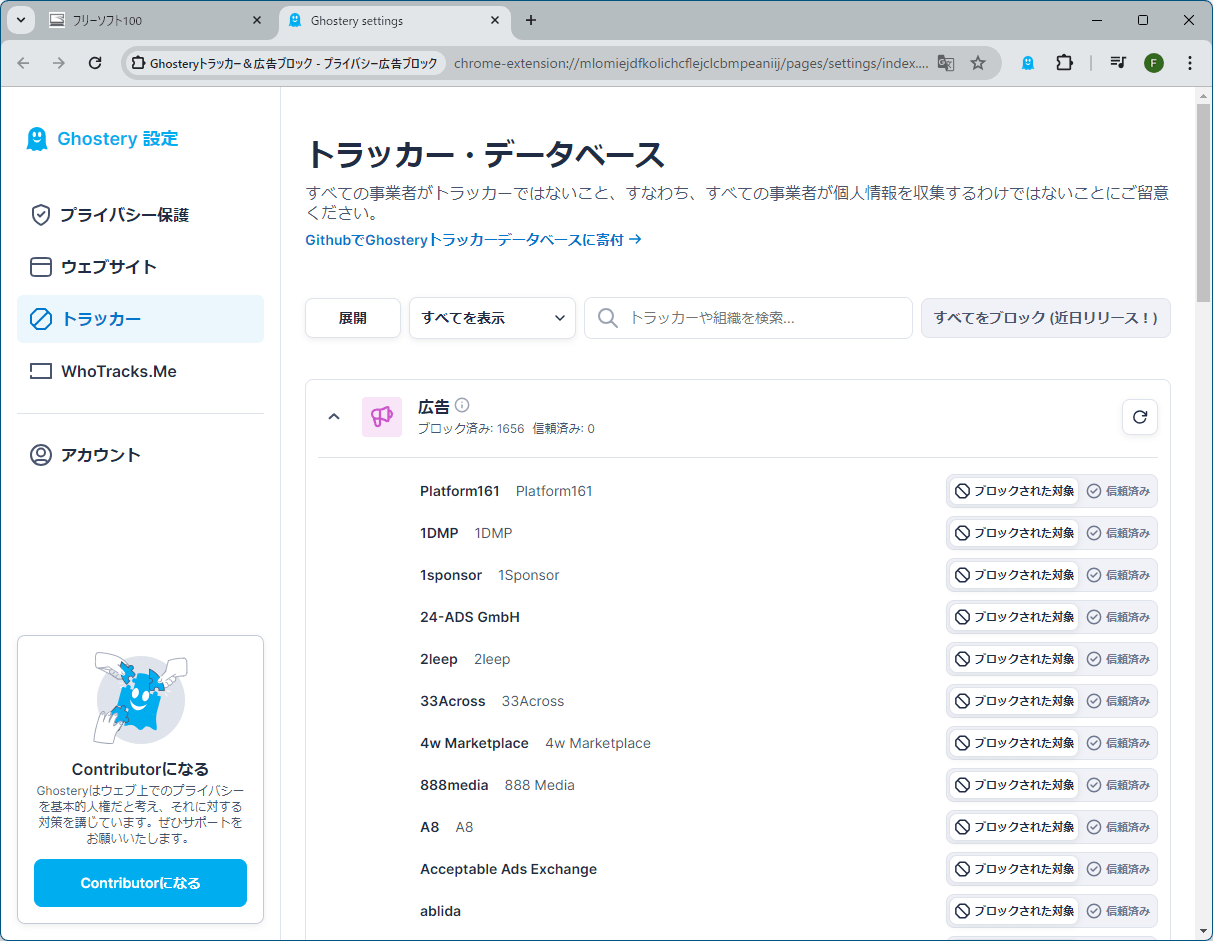Click the 1sponsor tracker name
Screen dimensions: 1213x941
click(451, 575)
